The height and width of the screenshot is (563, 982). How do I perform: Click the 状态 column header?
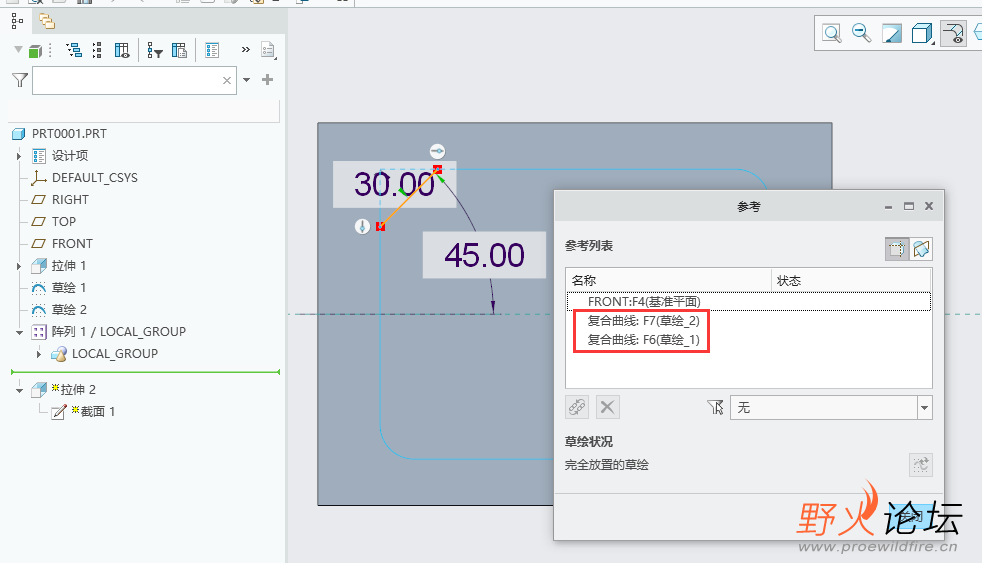852,281
